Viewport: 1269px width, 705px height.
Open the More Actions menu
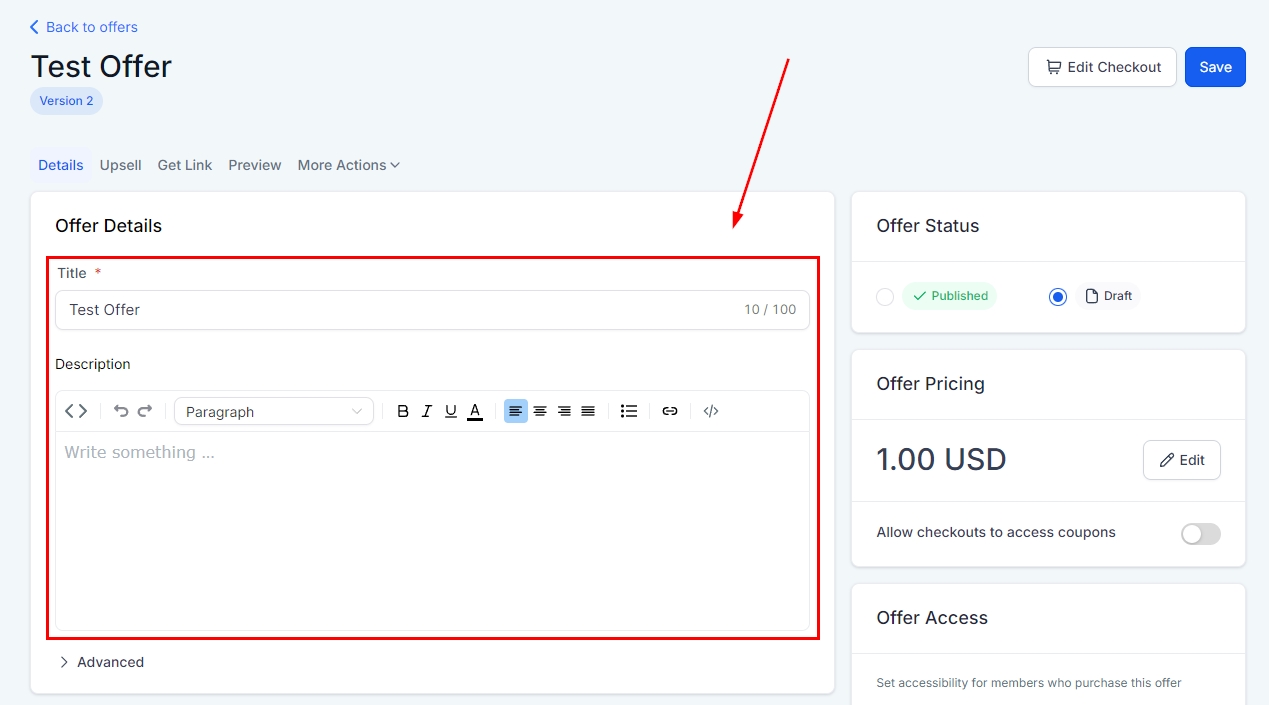(348, 165)
